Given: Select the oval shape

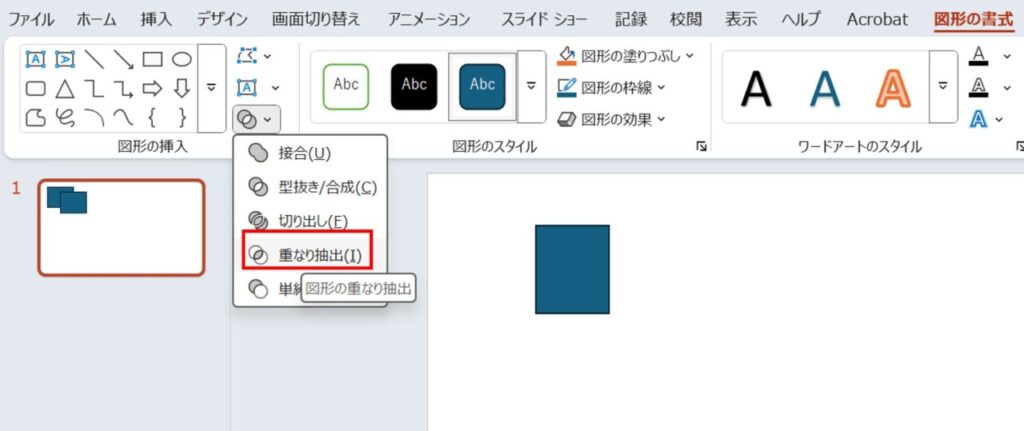Looking at the screenshot, I should [182, 59].
